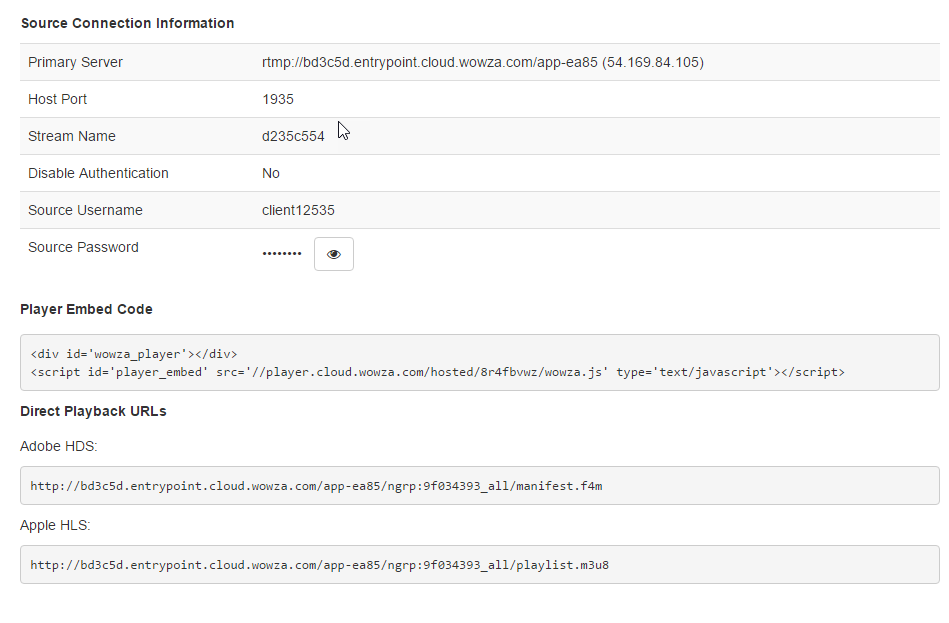Click the rtmp Primary Server address
The height and width of the screenshot is (623, 949).
pos(482,62)
